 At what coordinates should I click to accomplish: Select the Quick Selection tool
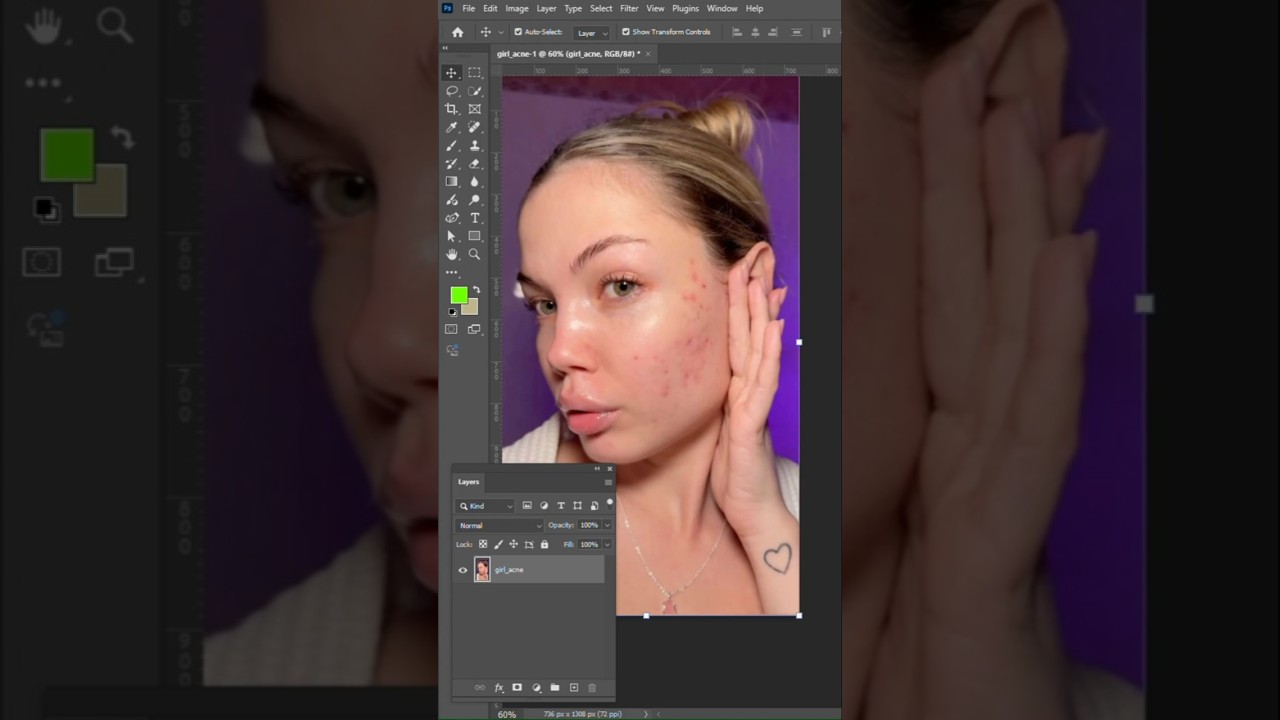click(x=474, y=91)
